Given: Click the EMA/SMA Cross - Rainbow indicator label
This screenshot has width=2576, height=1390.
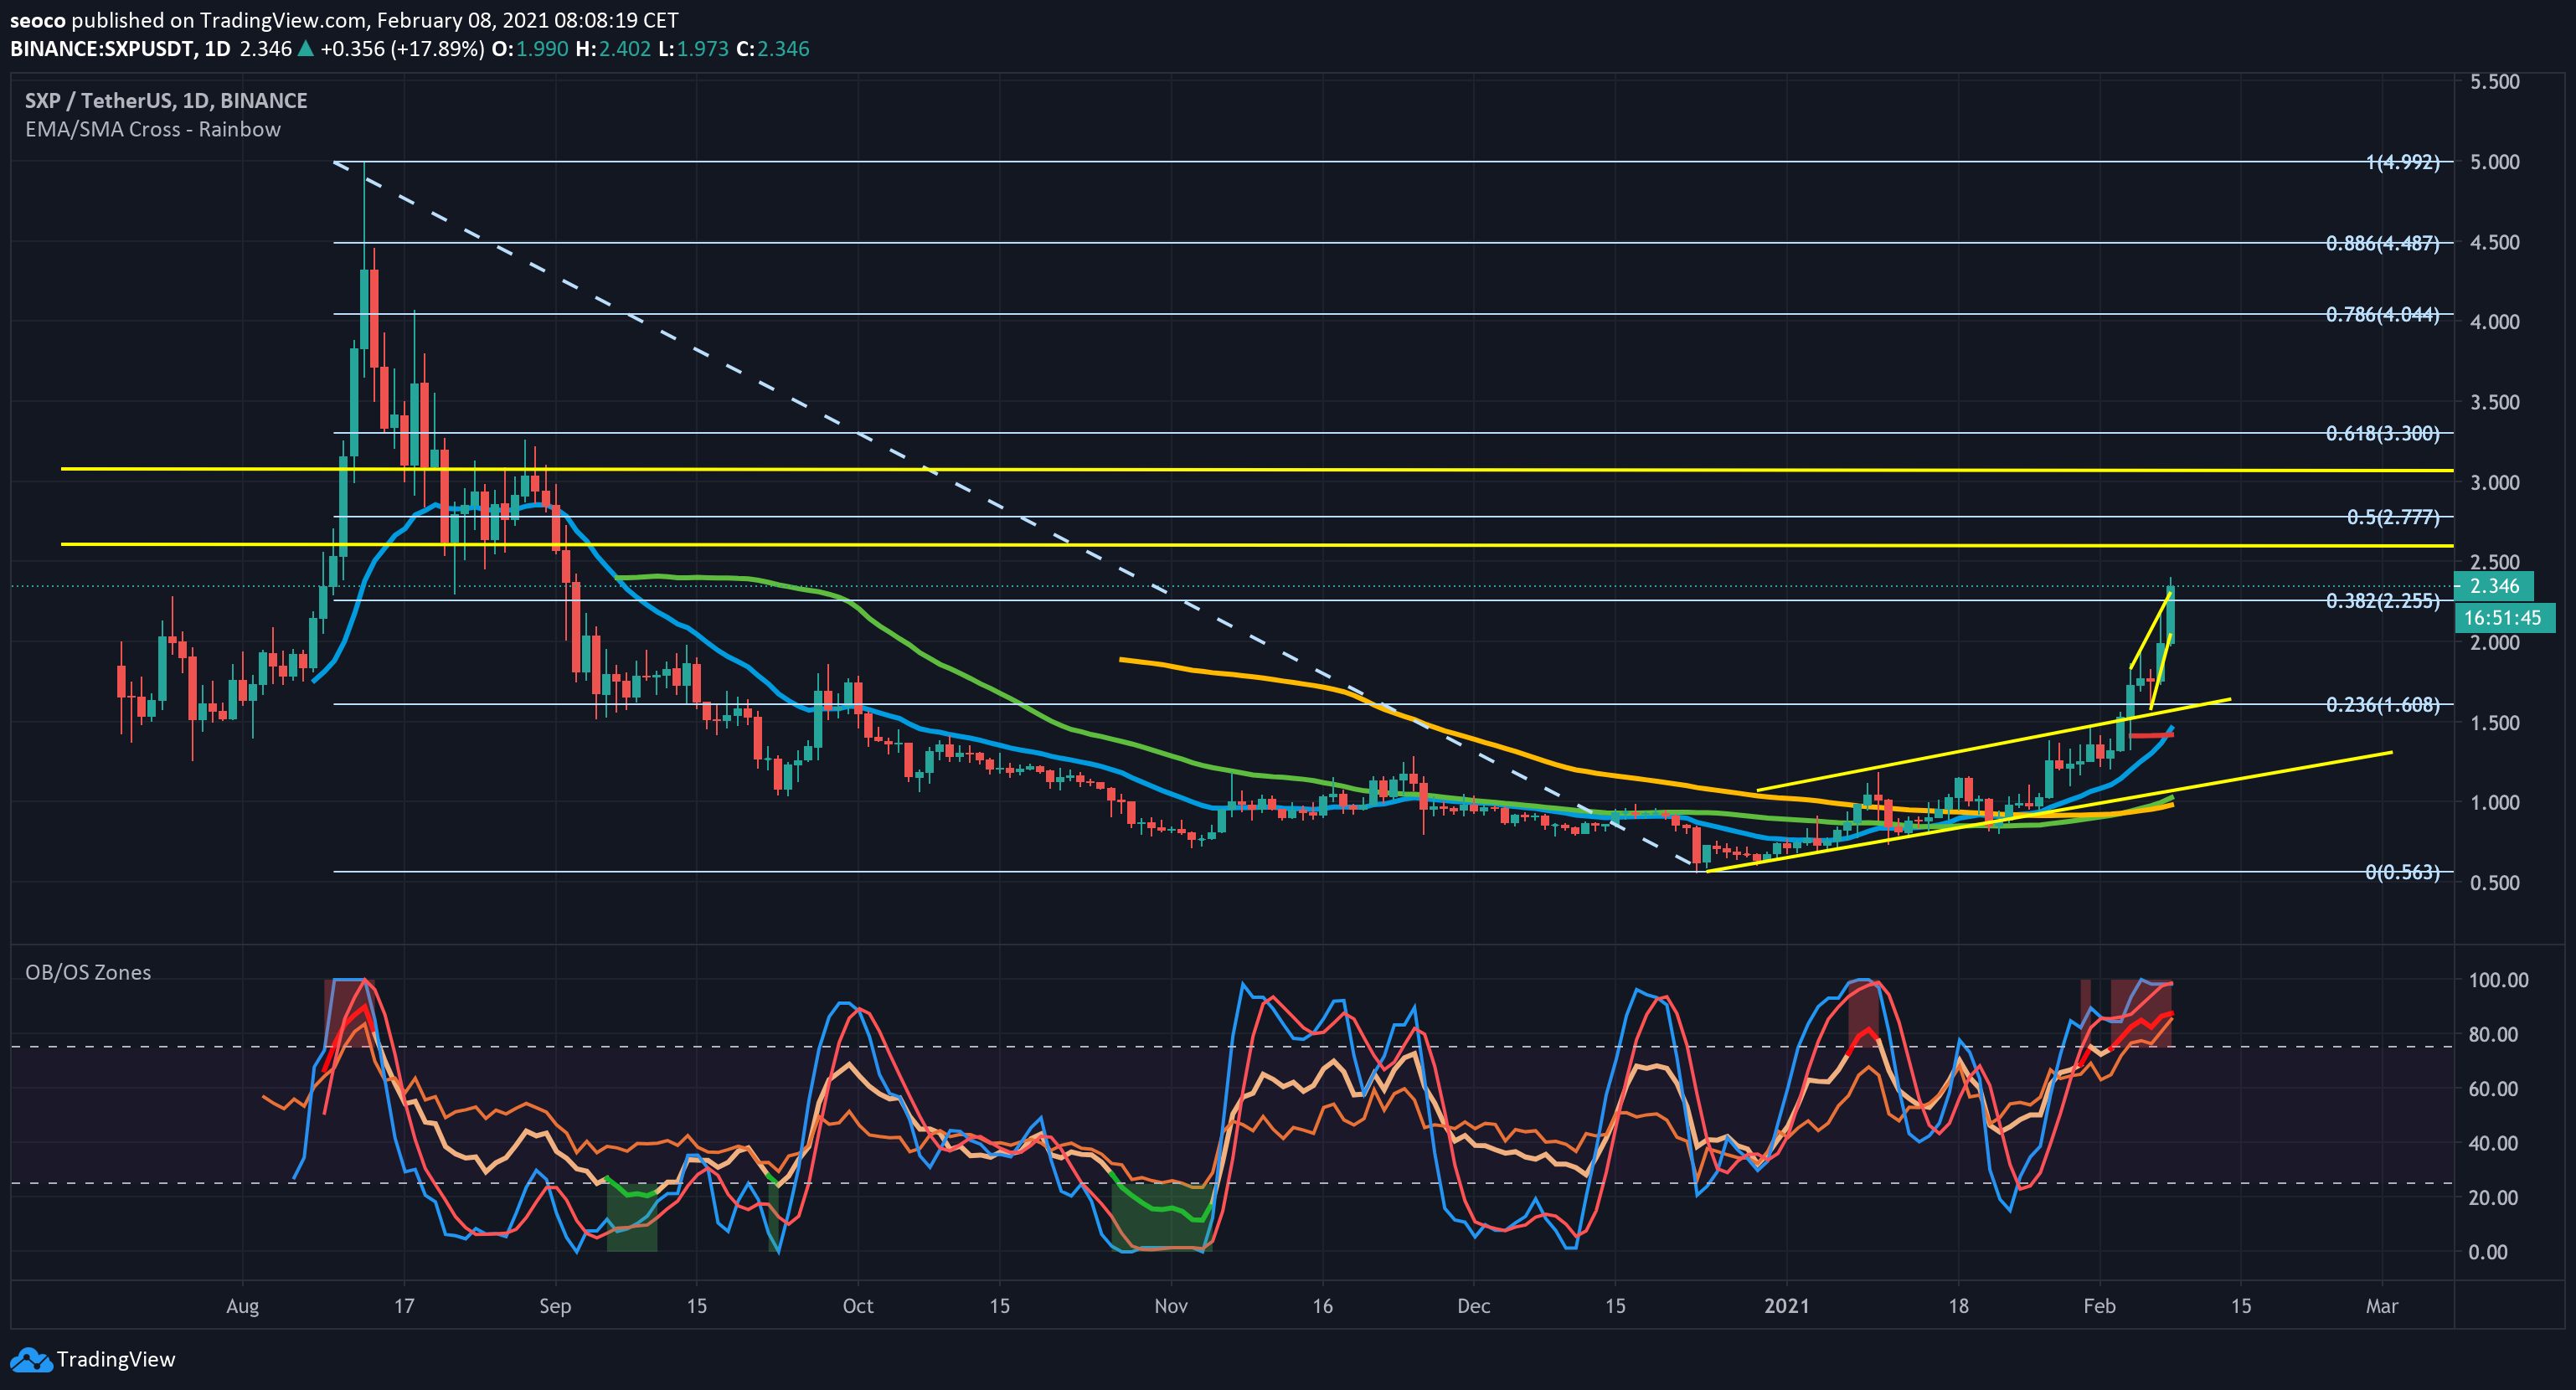Looking at the screenshot, I should coord(153,129).
